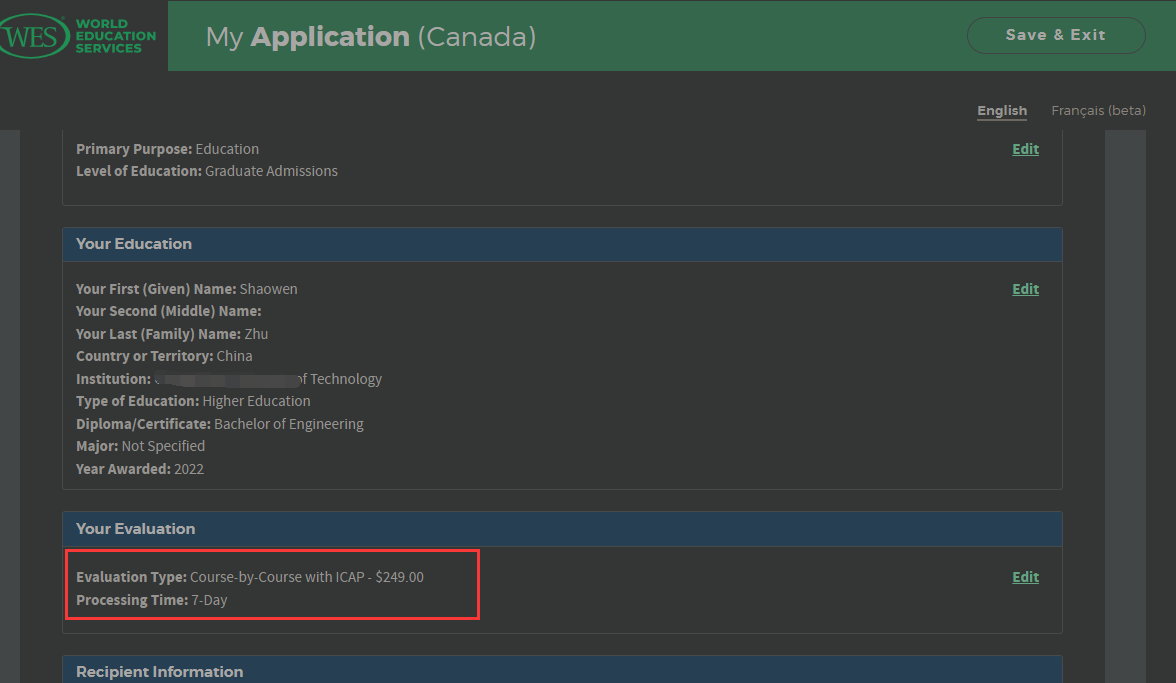Click the Year Awarded 2022 line
1176x683 pixels.
140,469
